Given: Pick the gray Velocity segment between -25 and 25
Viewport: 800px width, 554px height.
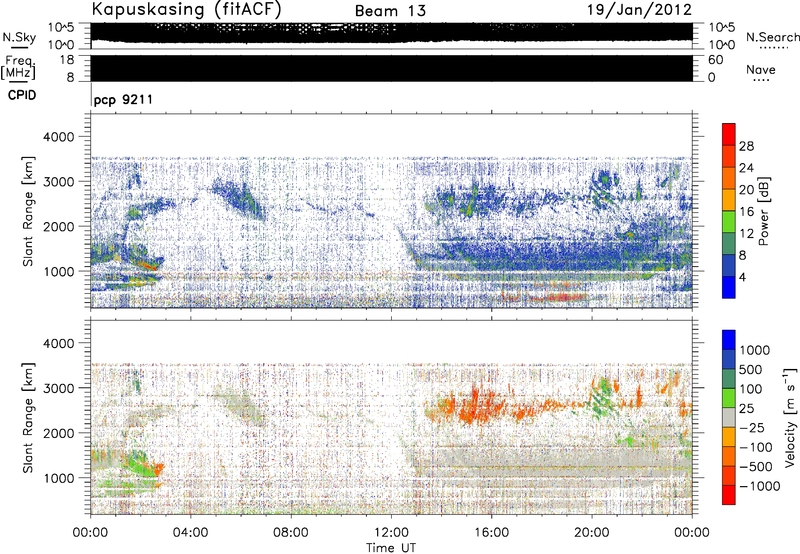Looking at the screenshot, I should [x=729, y=417].
